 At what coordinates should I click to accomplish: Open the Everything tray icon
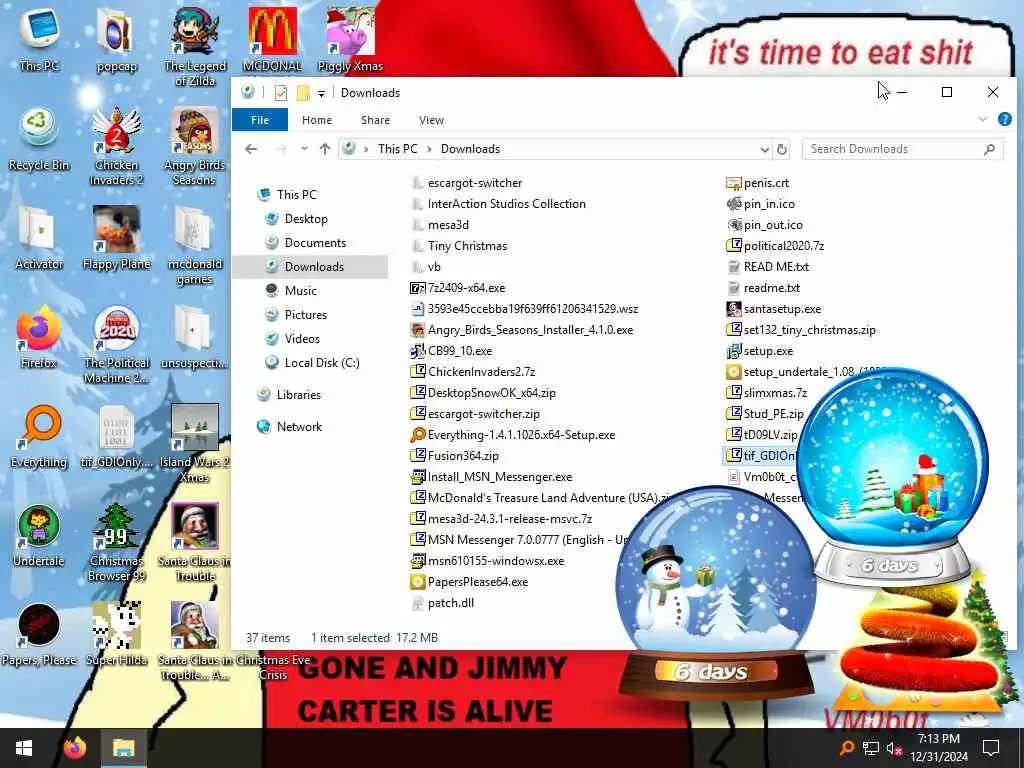(x=846, y=748)
